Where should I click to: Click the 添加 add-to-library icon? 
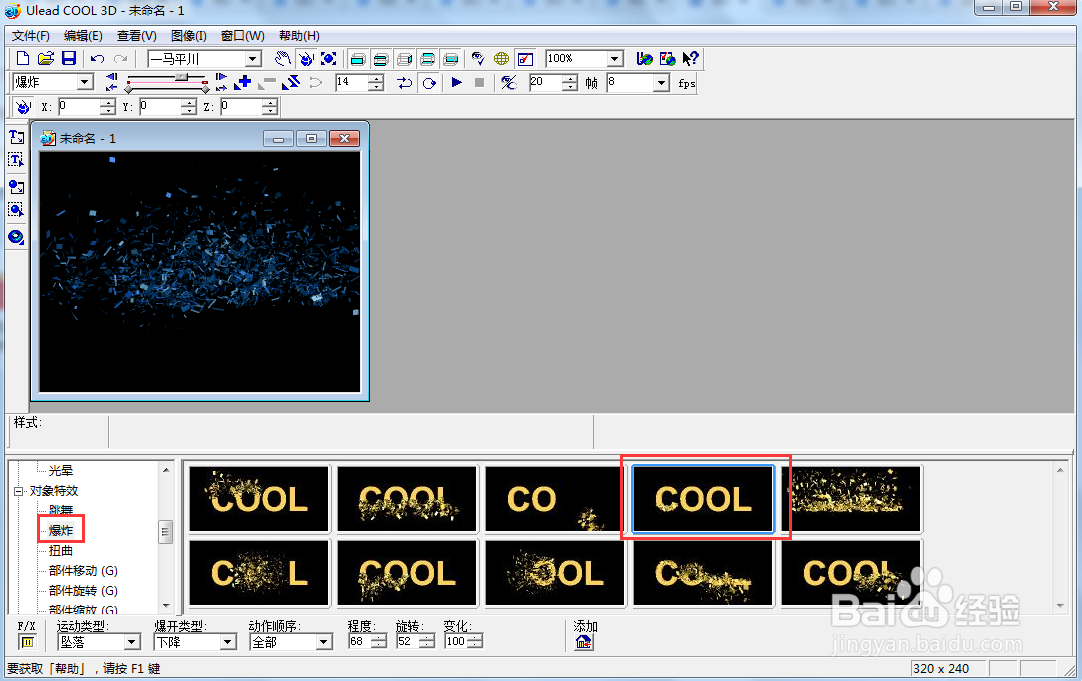click(x=584, y=642)
